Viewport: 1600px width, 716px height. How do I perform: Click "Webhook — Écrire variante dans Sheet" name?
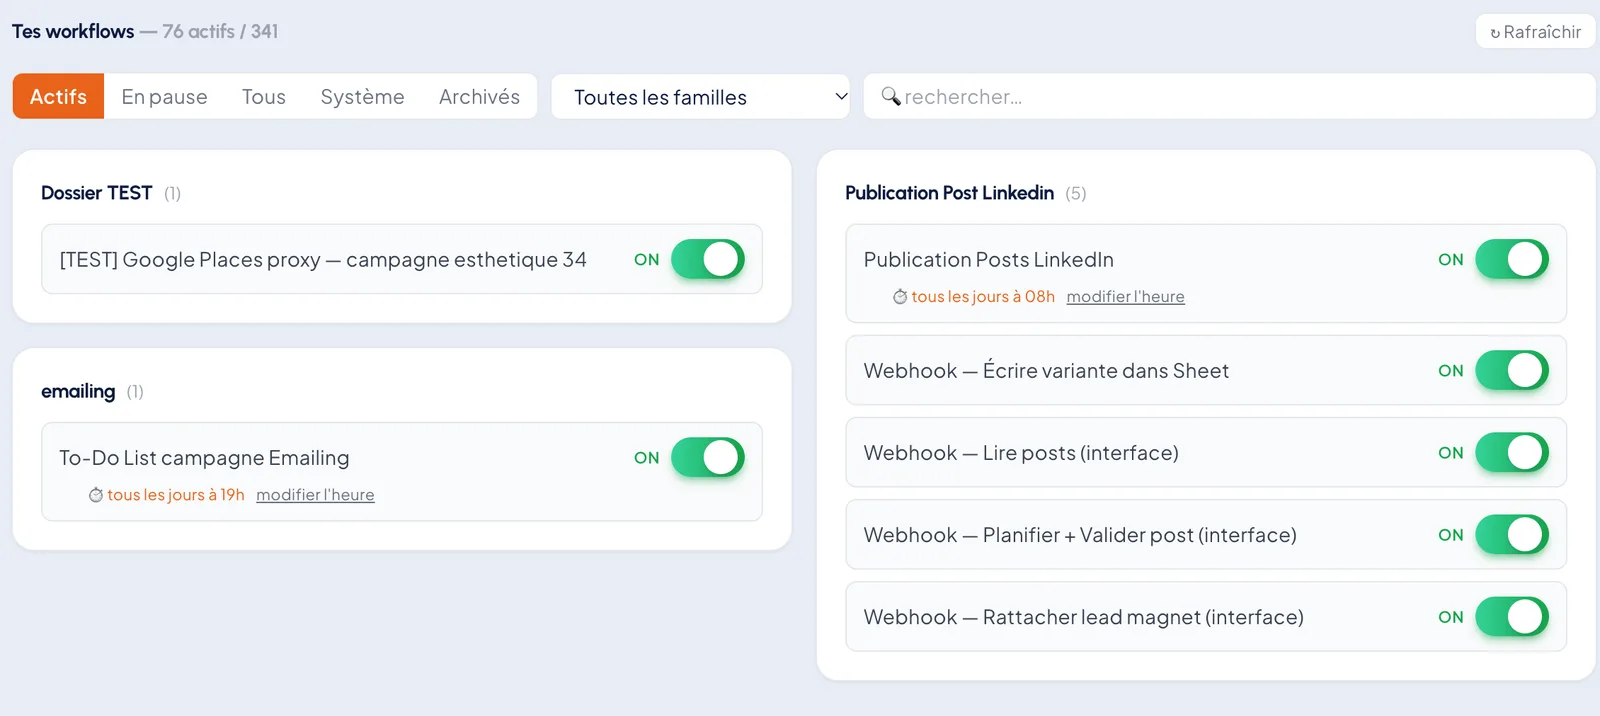point(1046,371)
